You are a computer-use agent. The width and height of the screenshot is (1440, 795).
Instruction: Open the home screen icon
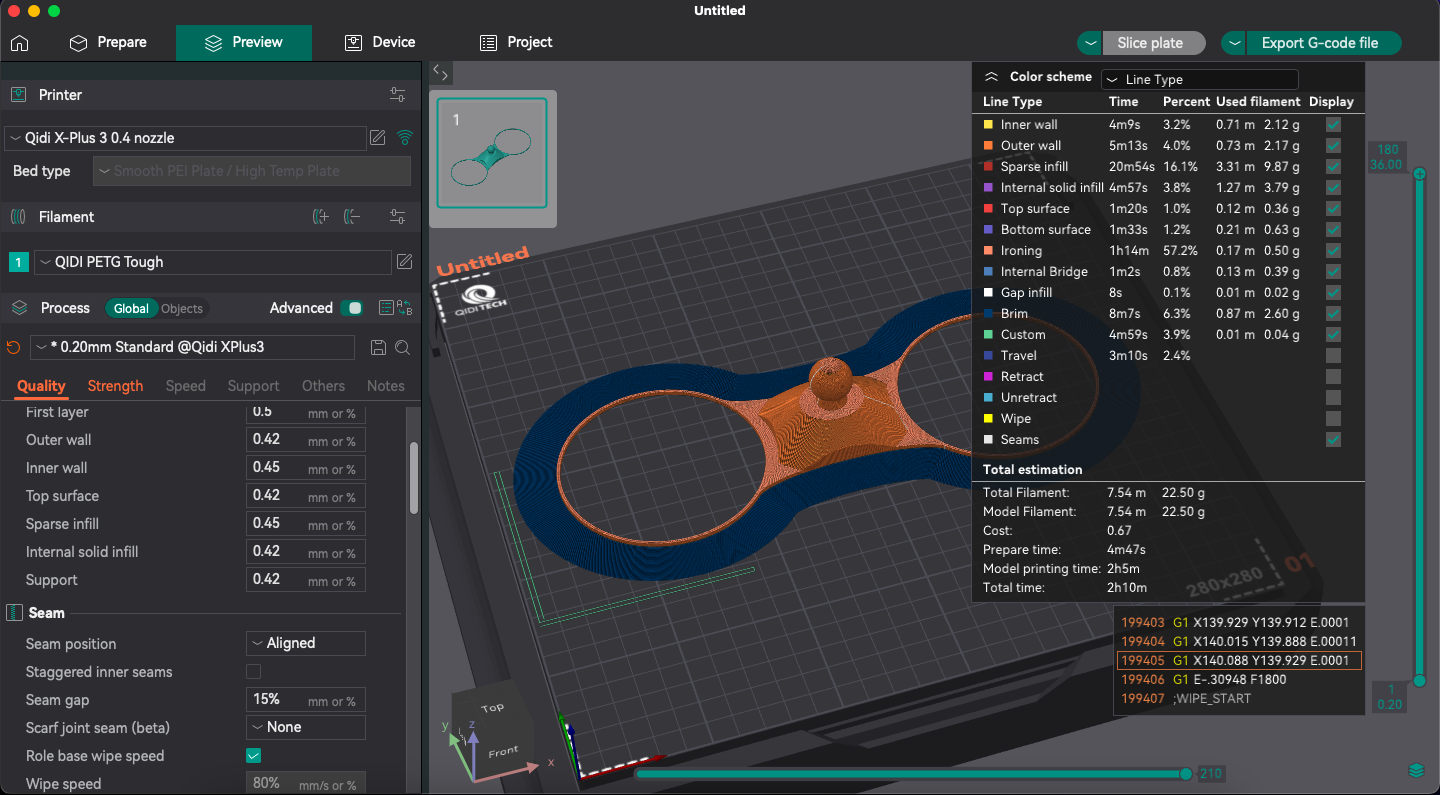pyautogui.click(x=19, y=43)
